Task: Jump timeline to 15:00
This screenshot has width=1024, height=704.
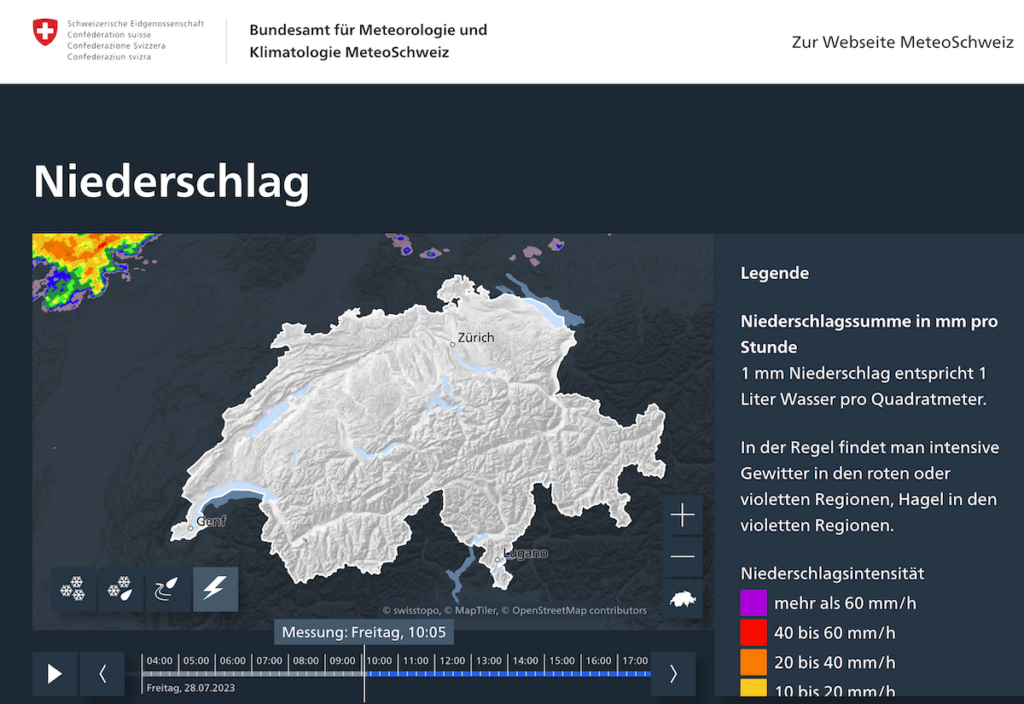Action: click(x=562, y=661)
